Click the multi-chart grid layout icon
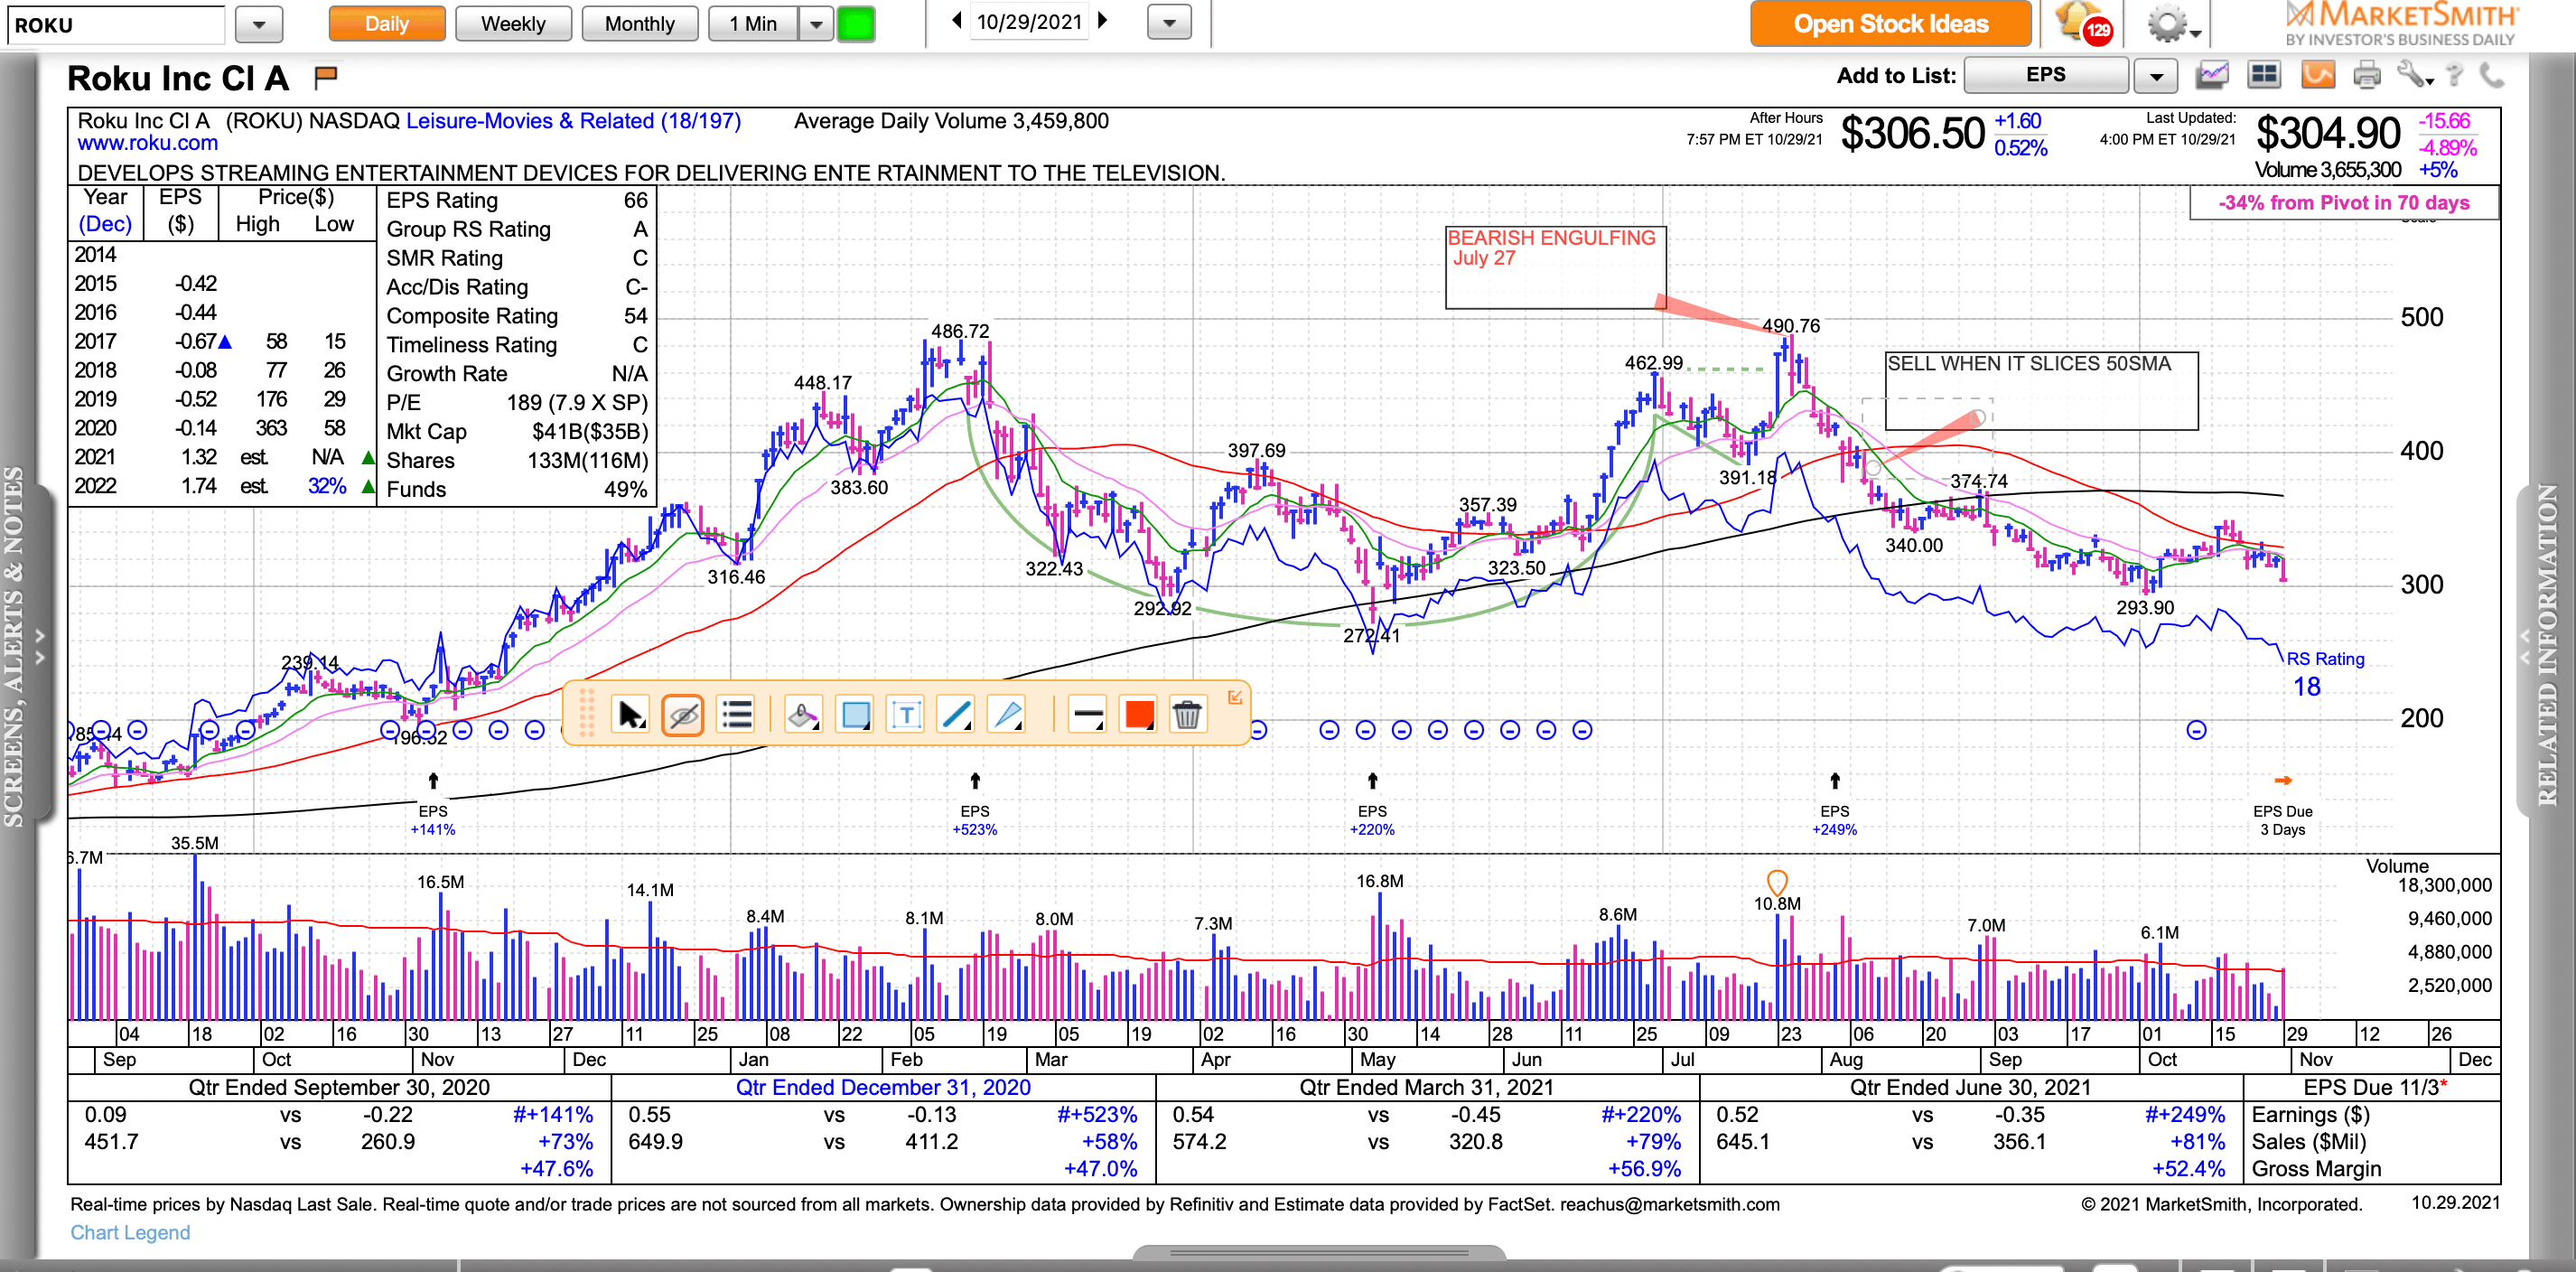 point(2264,75)
